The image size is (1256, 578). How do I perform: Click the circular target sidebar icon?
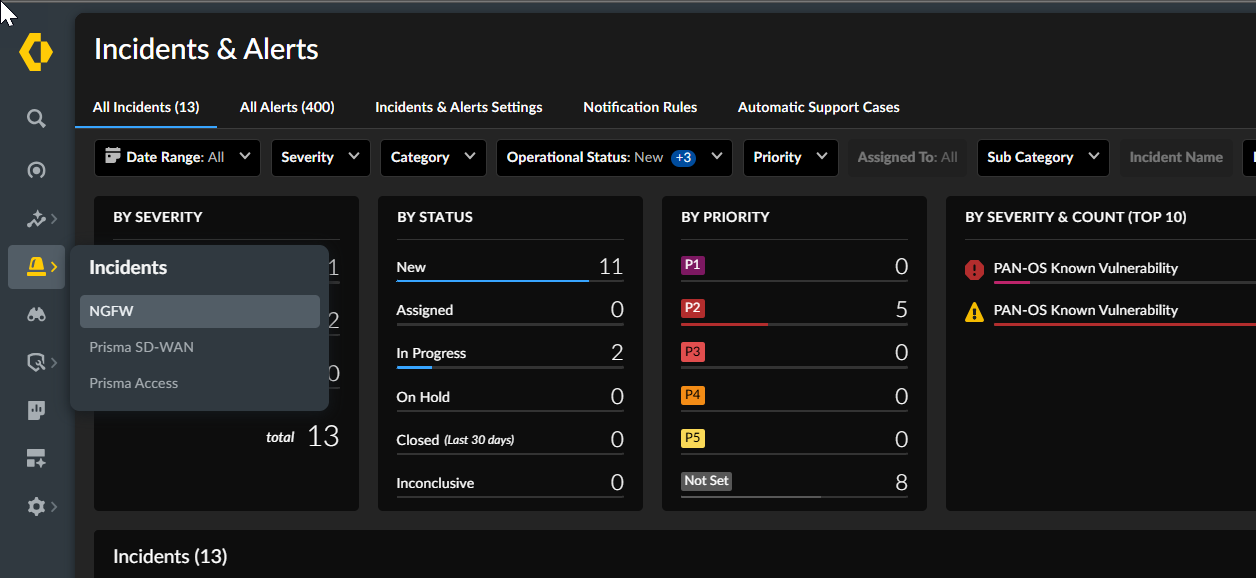tap(36, 170)
